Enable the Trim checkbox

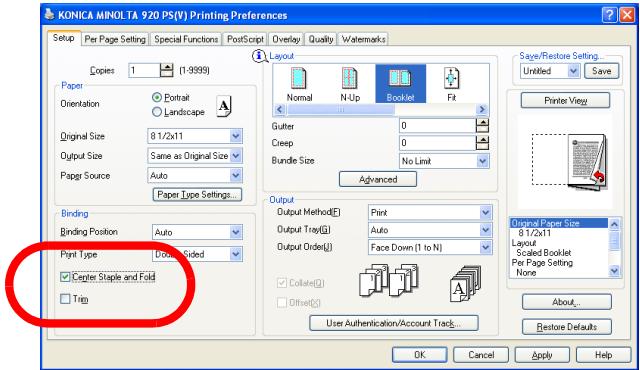[65, 299]
